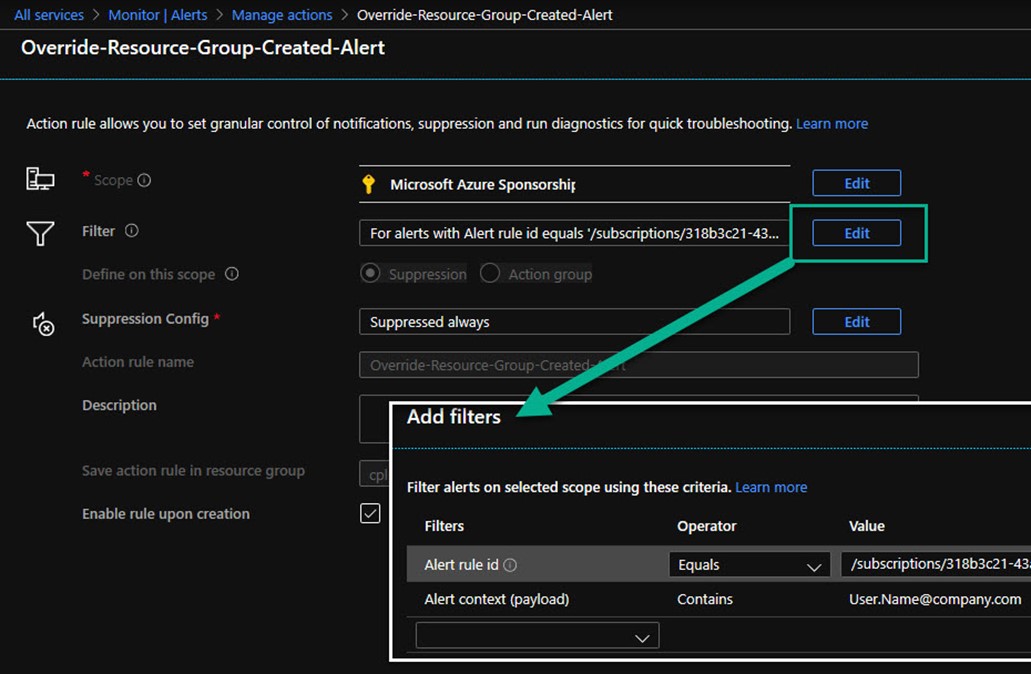Click Edit button for Filter
The width and height of the screenshot is (1031, 674).
click(x=856, y=233)
